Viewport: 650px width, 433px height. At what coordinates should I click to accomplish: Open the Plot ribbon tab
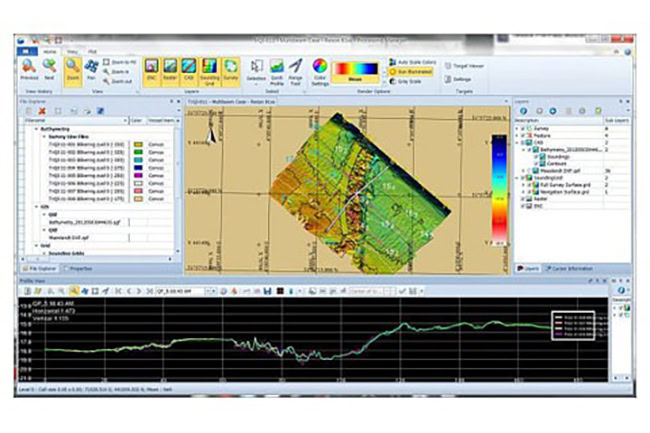(92, 52)
